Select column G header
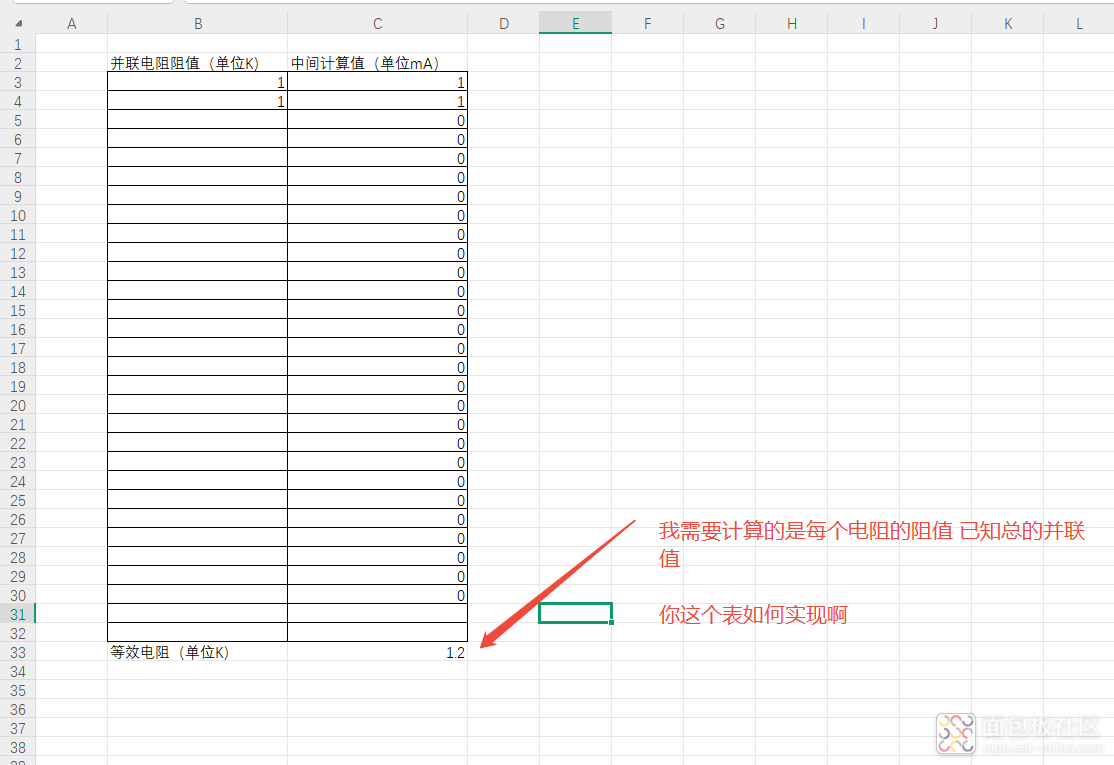This screenshot has width=1114, height=765. coord(720,23)
